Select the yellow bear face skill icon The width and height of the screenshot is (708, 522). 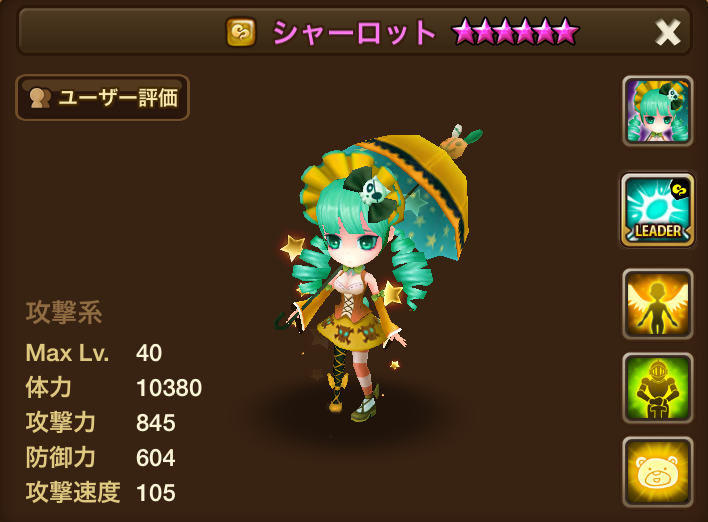657,472
